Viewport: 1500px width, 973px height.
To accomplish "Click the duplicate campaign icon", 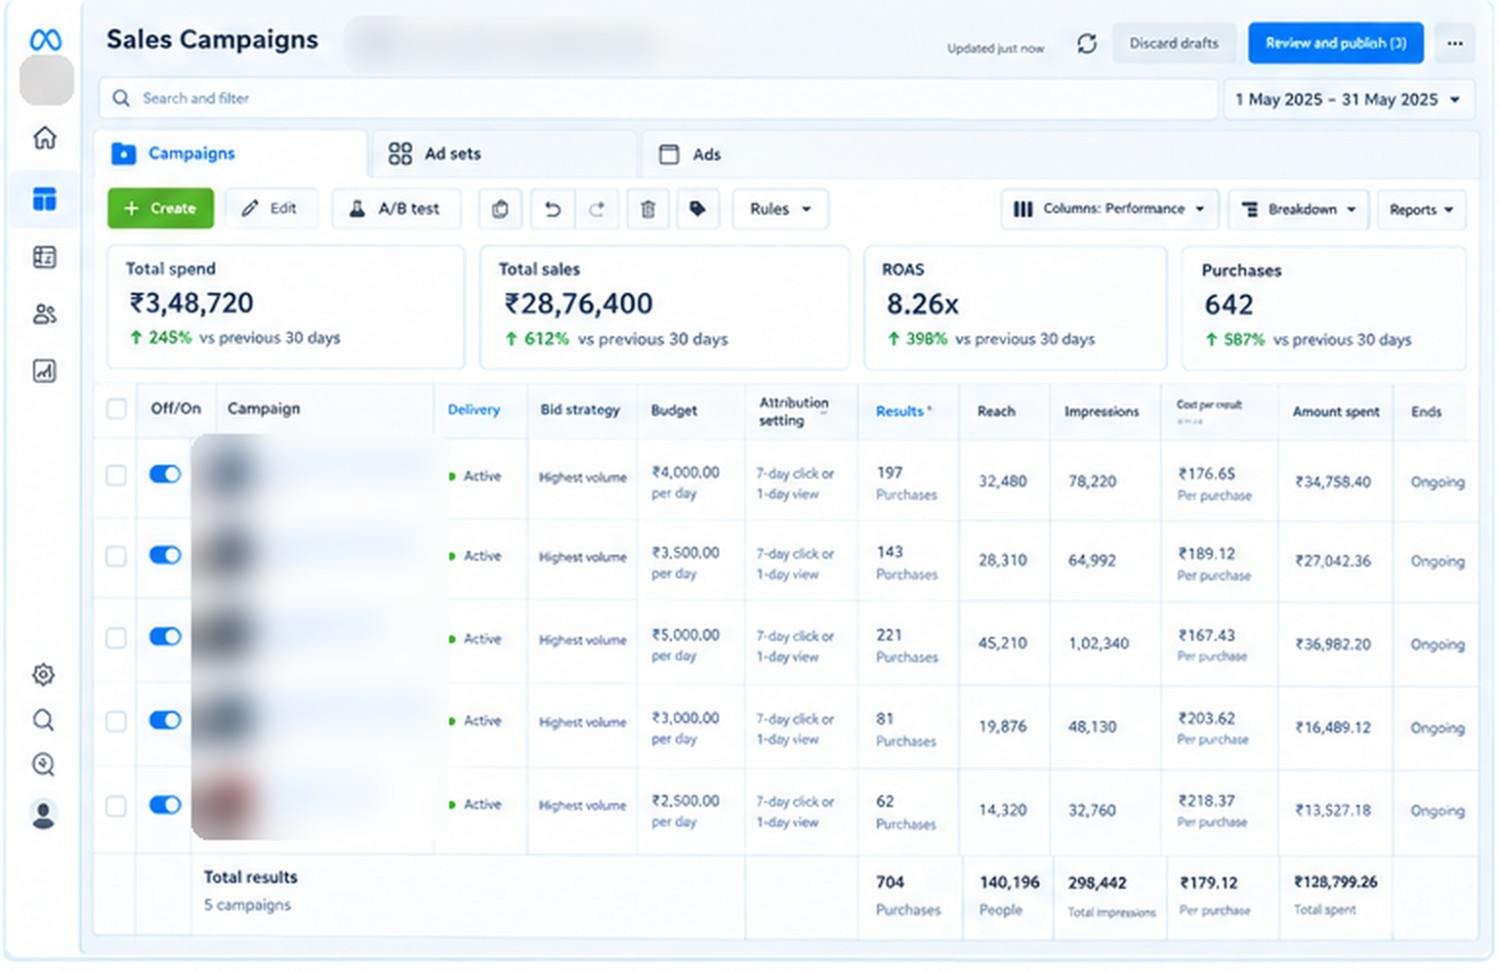I will point(500,209).
